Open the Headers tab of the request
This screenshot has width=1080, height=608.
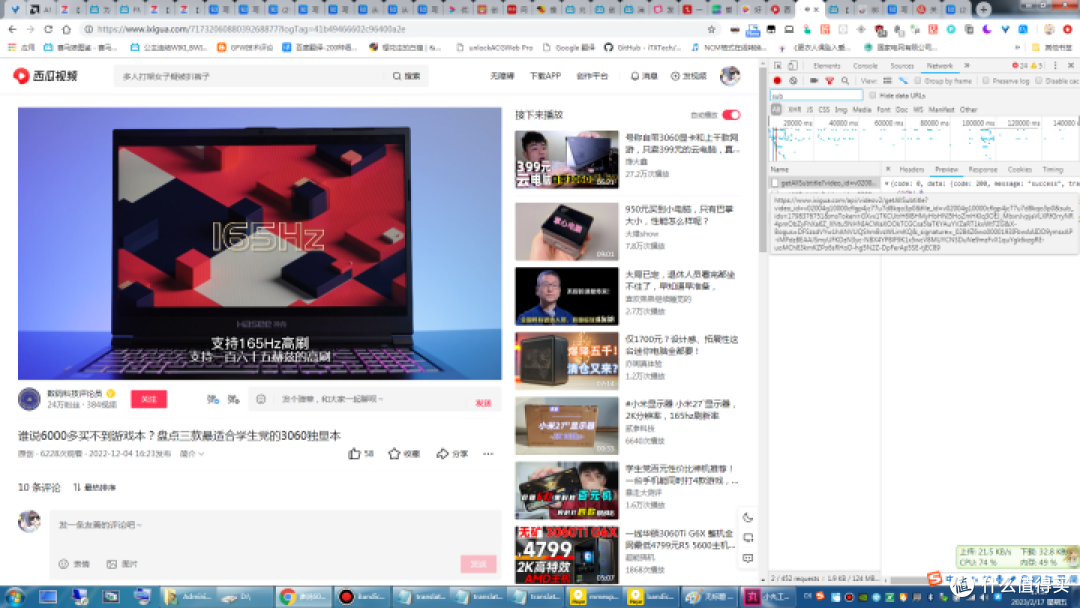point(911,169)
